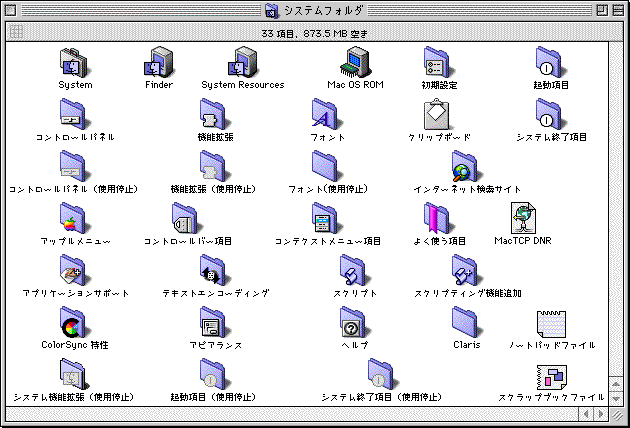The height and width of the screenshot is (428, 630).
Task: Click the vertical scrollbar down arrow
Action: [x=616, y=399]
